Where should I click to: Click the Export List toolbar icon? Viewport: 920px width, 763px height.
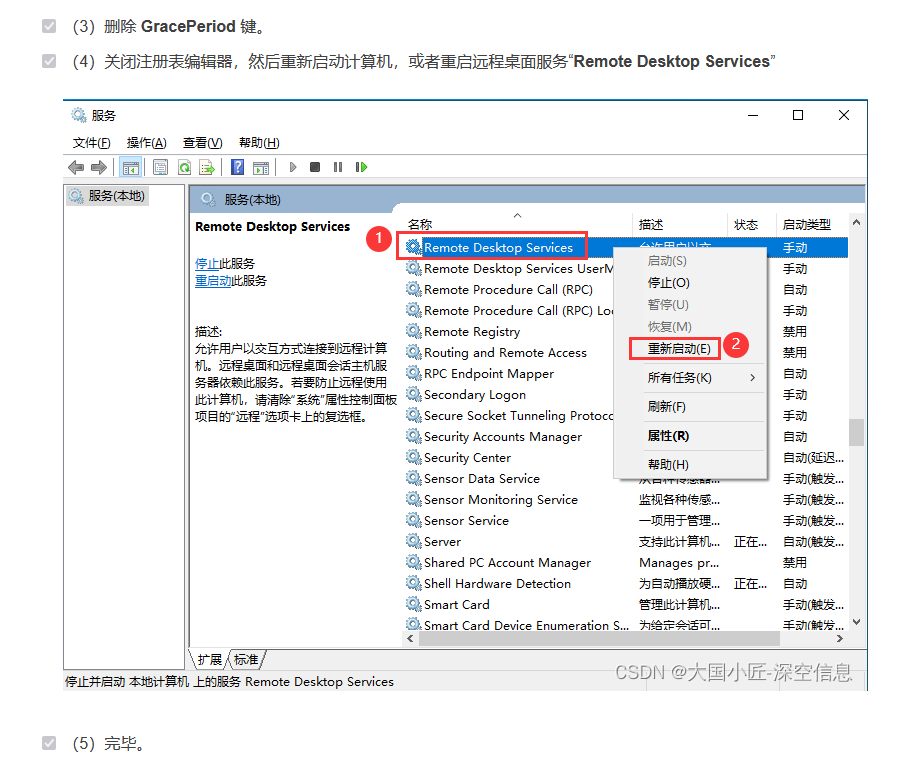[x=207, y=167]
